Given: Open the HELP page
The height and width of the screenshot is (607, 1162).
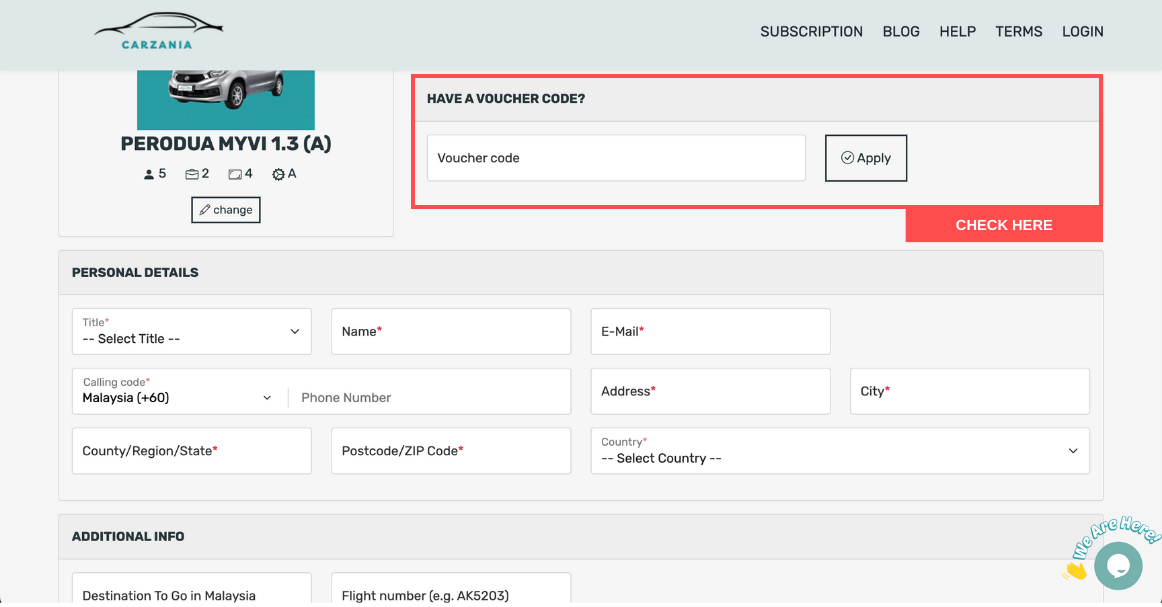Looking at the screenshot, I should (x=957, y=31).
